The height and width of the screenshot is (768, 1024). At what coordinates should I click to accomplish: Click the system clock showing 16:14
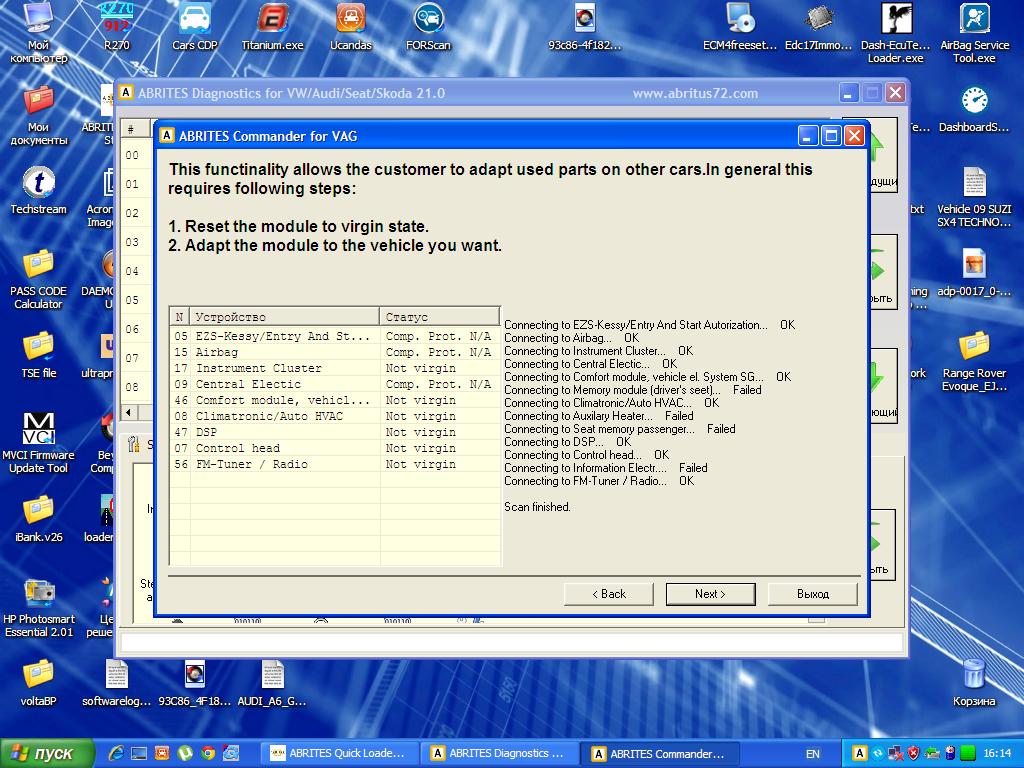pyautogui.click(x=997, y=754)
